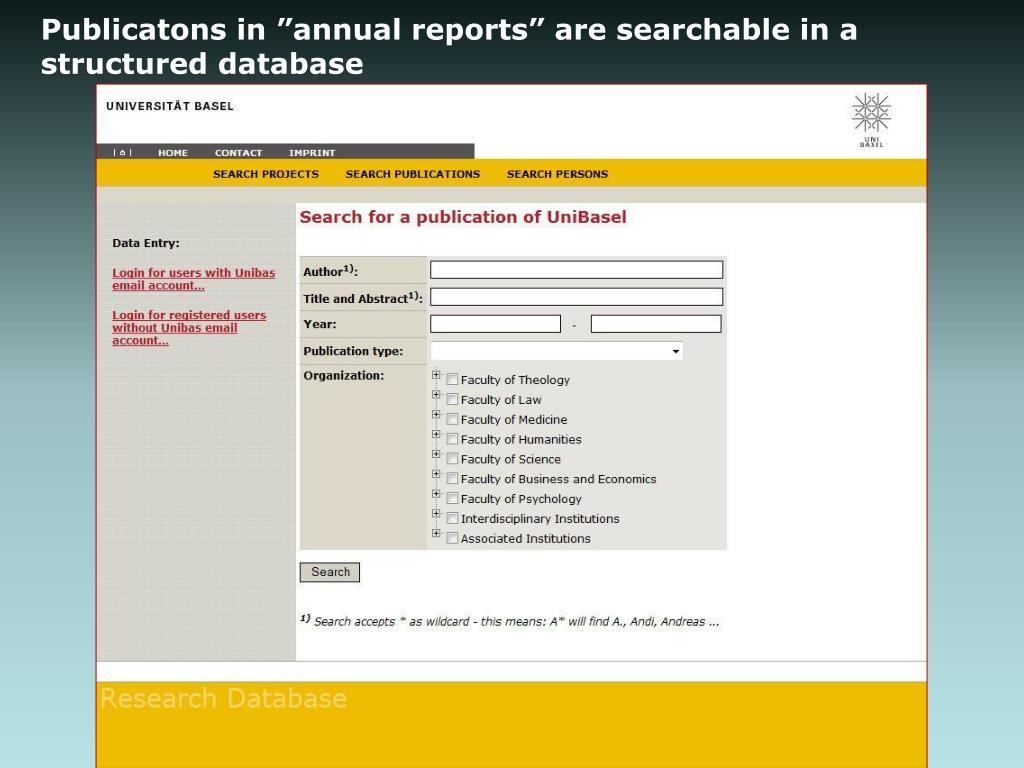Click the wildcard search footnote text
This screenshot has height=768, width=1024.
coord(510,621)
